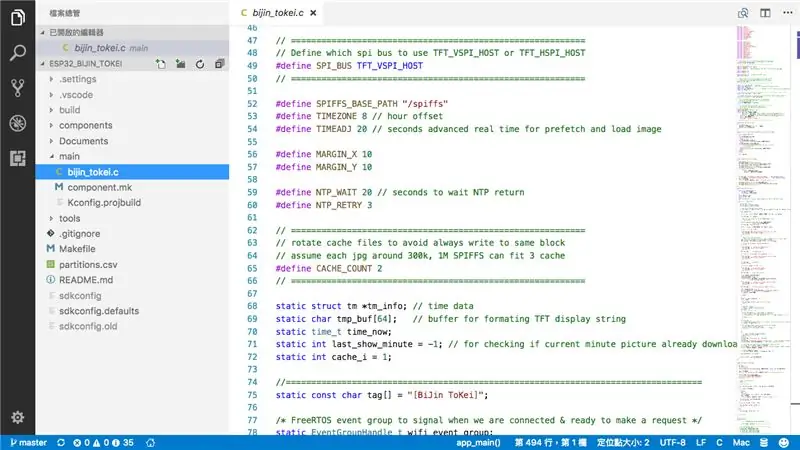The height and width of the screenshot is (450, 800).
Task: Click app_main() symbol in status bar
Action: pyautogui.click(x=478, y=442)
